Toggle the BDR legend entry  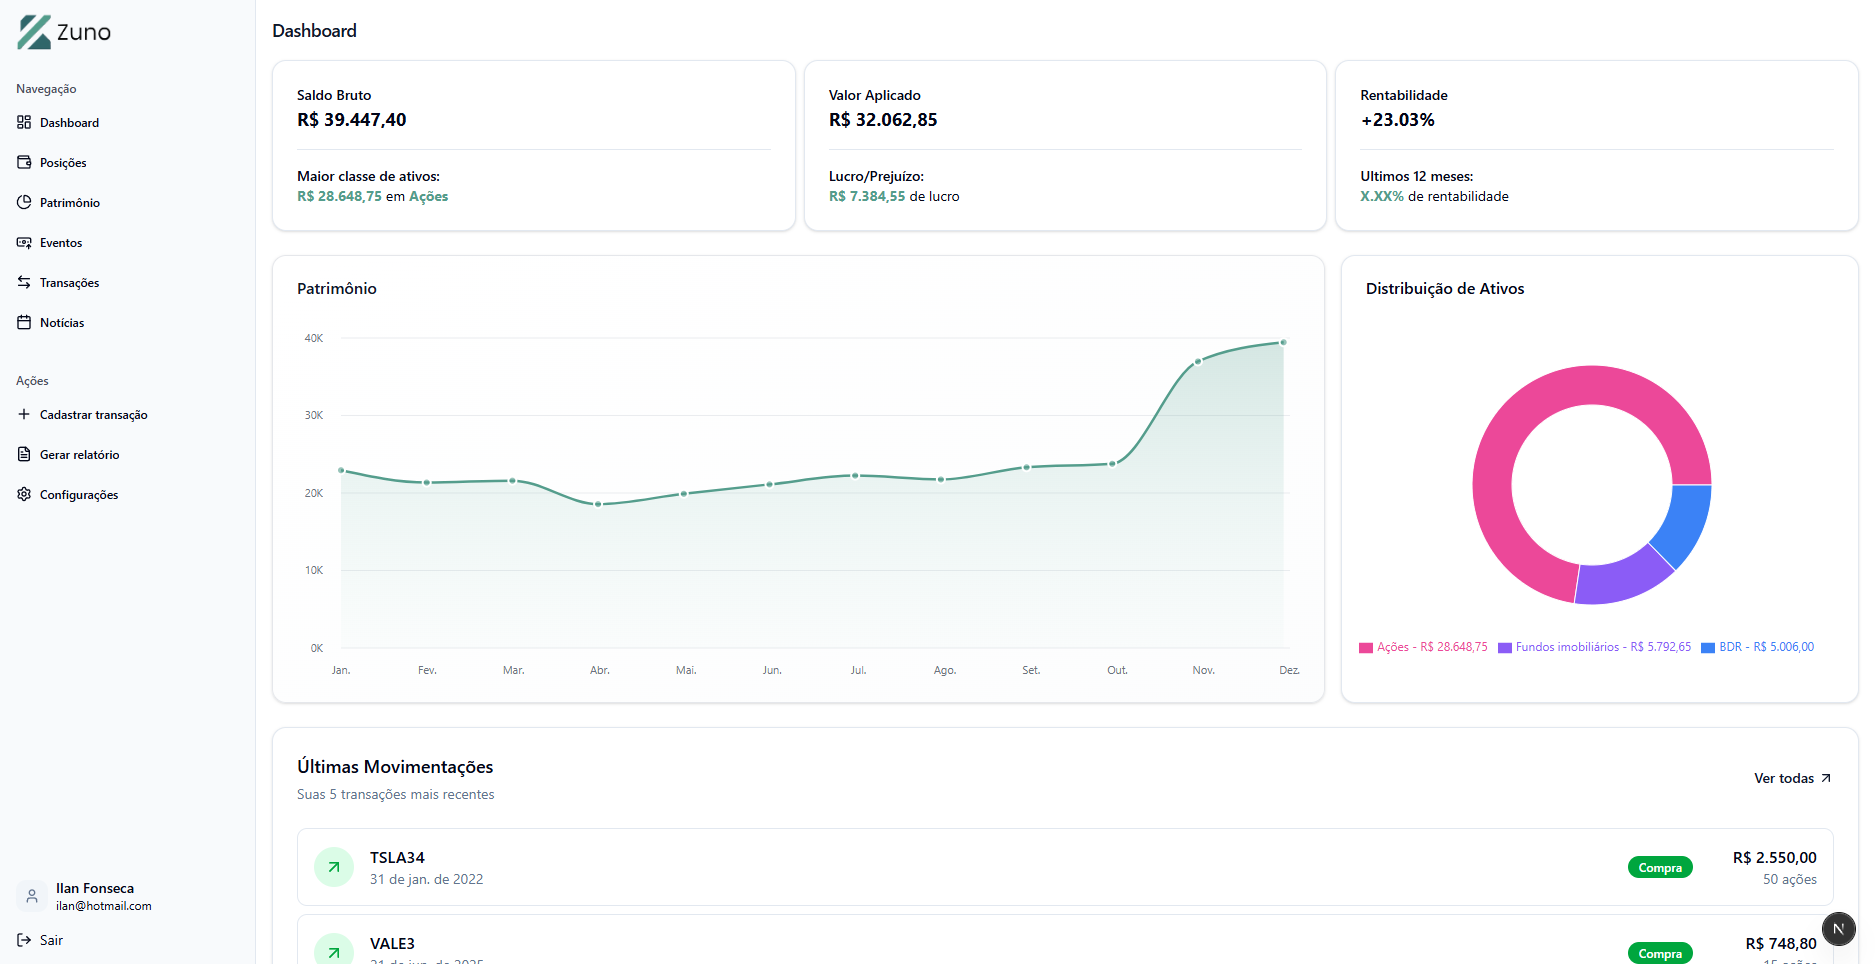tap(1757, 647)
